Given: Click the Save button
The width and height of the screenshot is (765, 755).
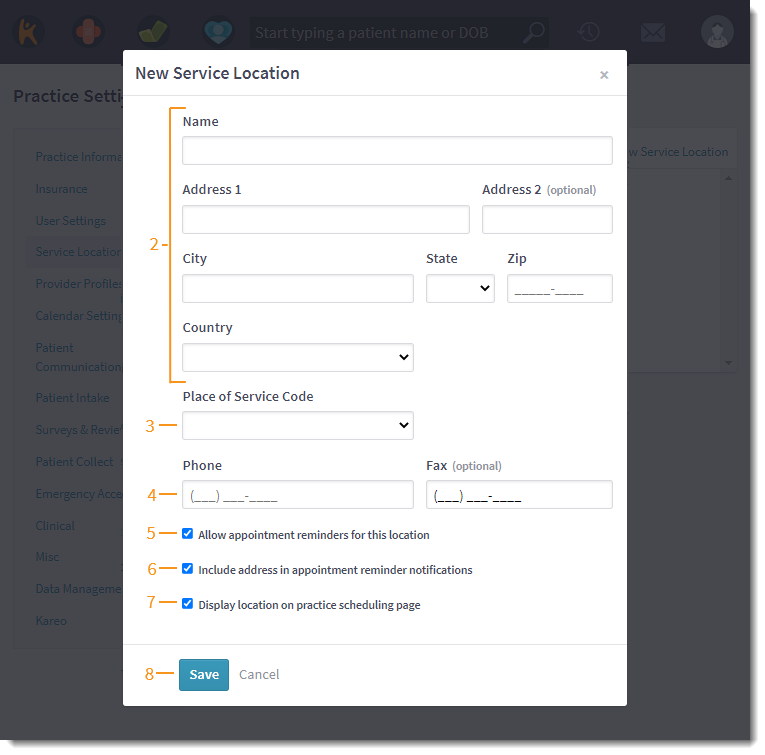Looking at the screenshot, I should tap(204, 675).
